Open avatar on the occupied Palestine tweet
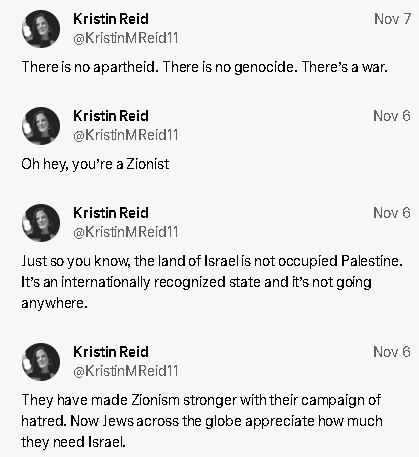Image resolution: width=419 pixels, height=457 pixels. pyautogui.click(x=41, y=223)
